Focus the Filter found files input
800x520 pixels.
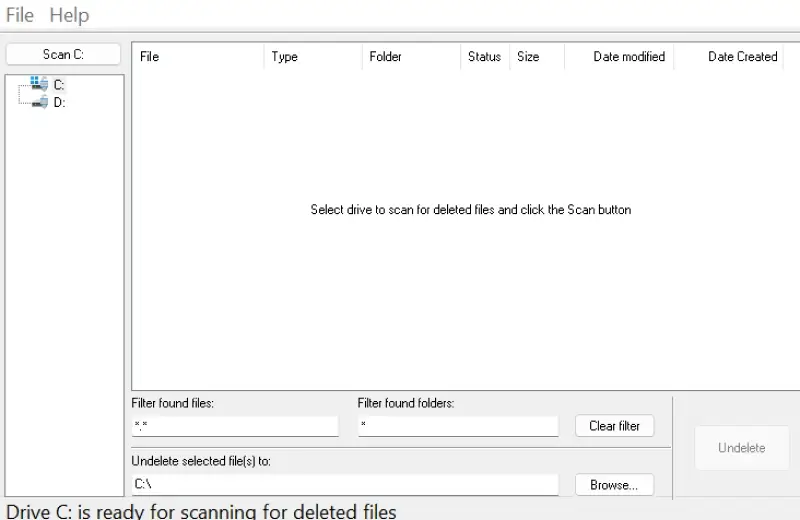tap(235, 426)
